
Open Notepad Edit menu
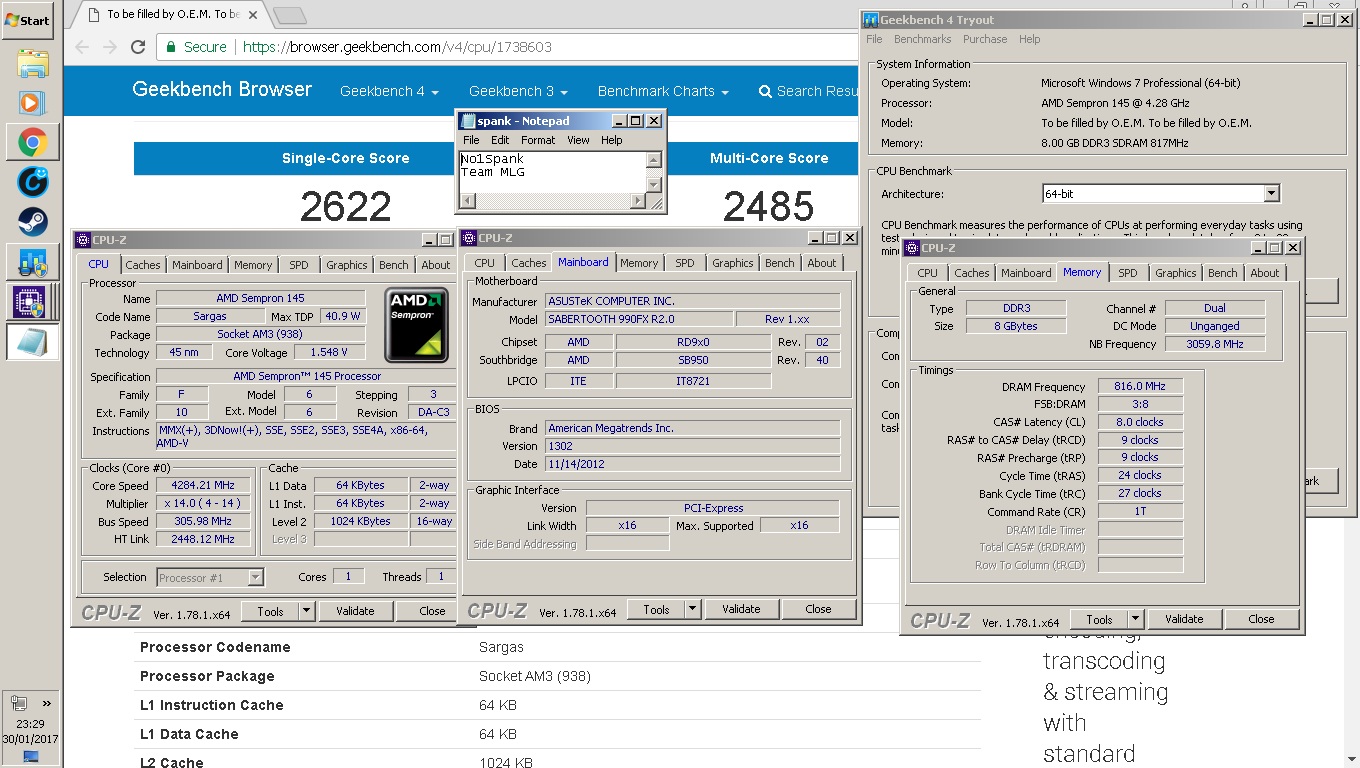coord(500,140)
